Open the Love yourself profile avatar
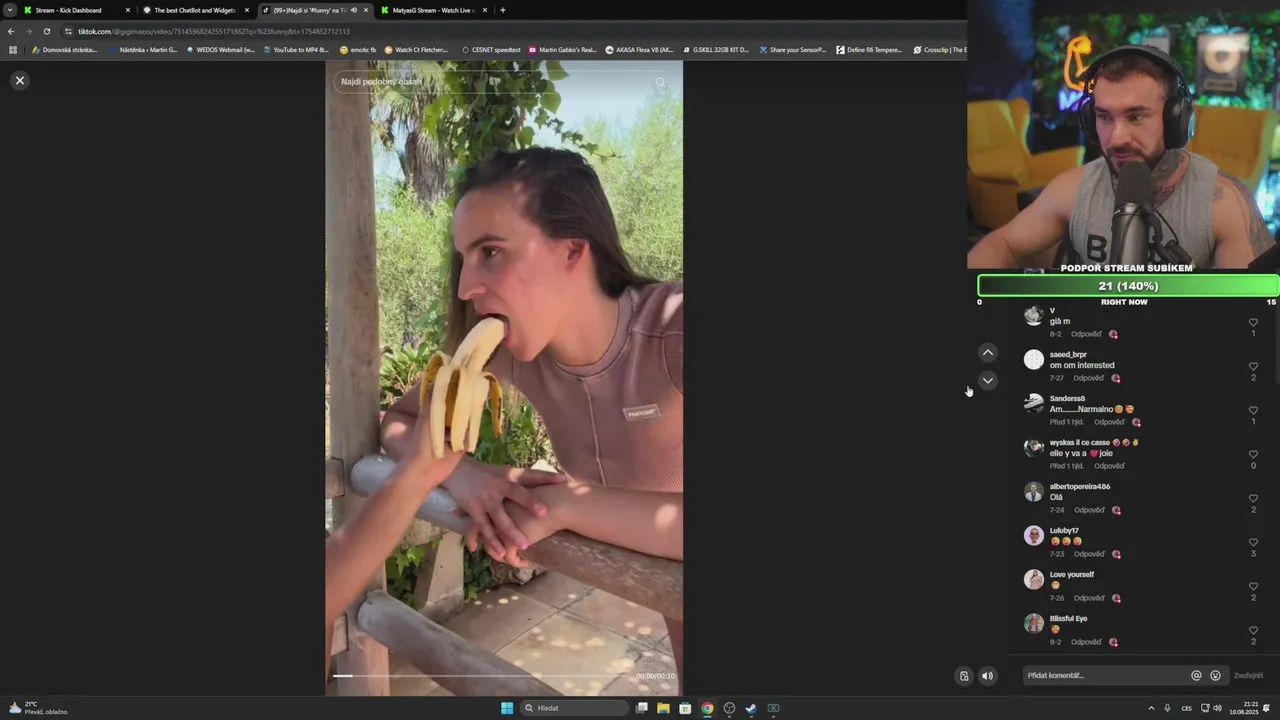This screenshot has height=720, width=1280. click(1034, 580)
